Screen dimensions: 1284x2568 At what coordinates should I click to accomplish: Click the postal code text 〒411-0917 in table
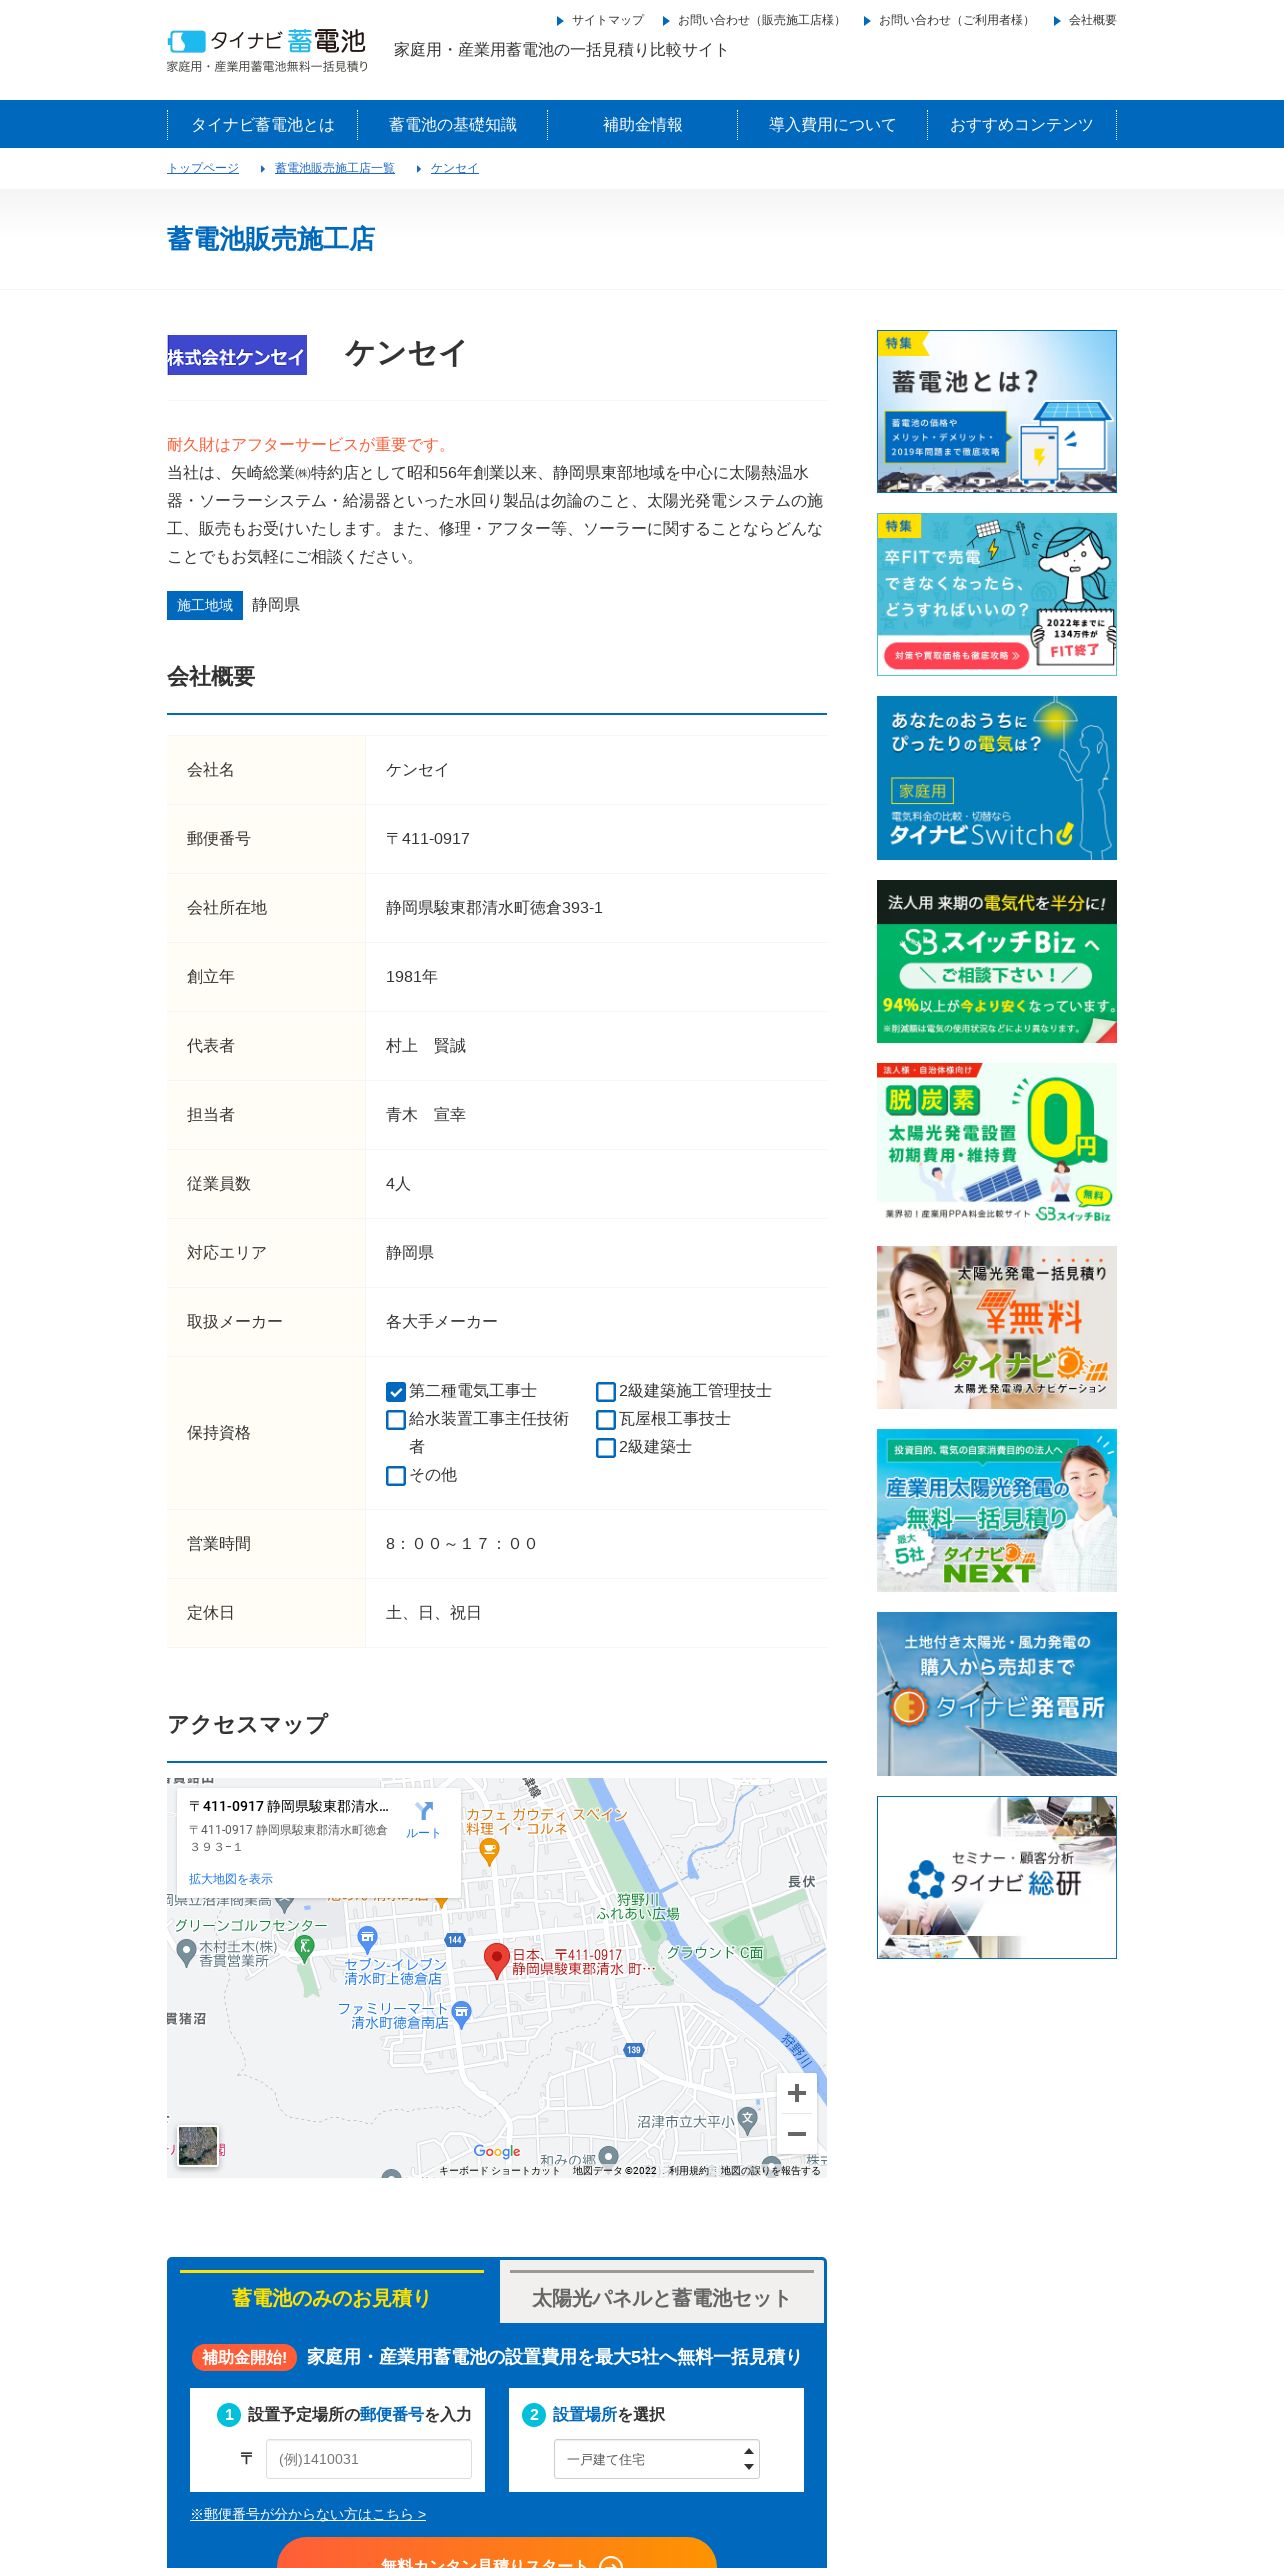(x=428, y=839)
